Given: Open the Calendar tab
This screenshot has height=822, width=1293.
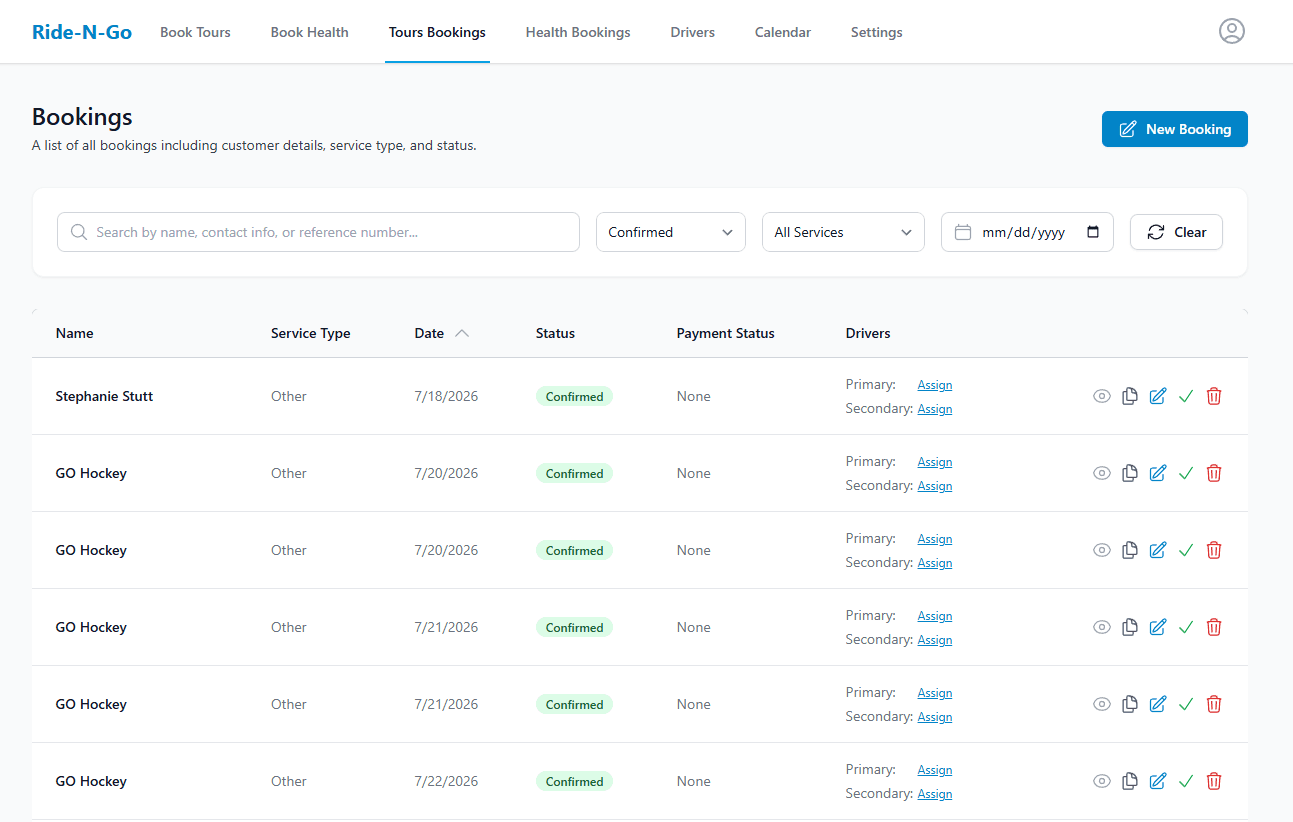Looking at the screenshot, I should pos(783,32).
